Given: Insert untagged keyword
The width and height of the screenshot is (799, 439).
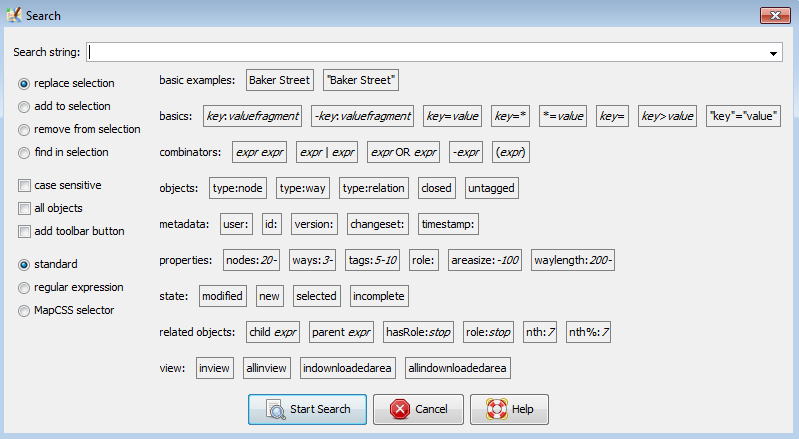Looking at the screenshot, I should pos(491,188).
